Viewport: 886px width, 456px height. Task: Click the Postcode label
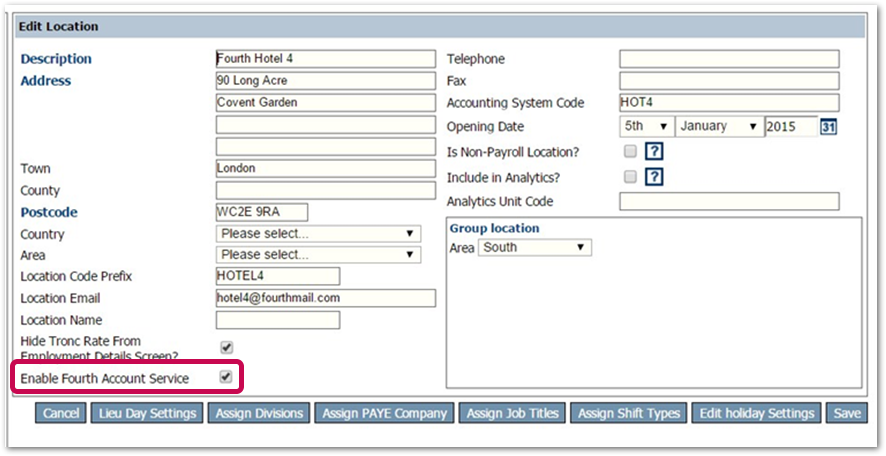pos(49,212)
